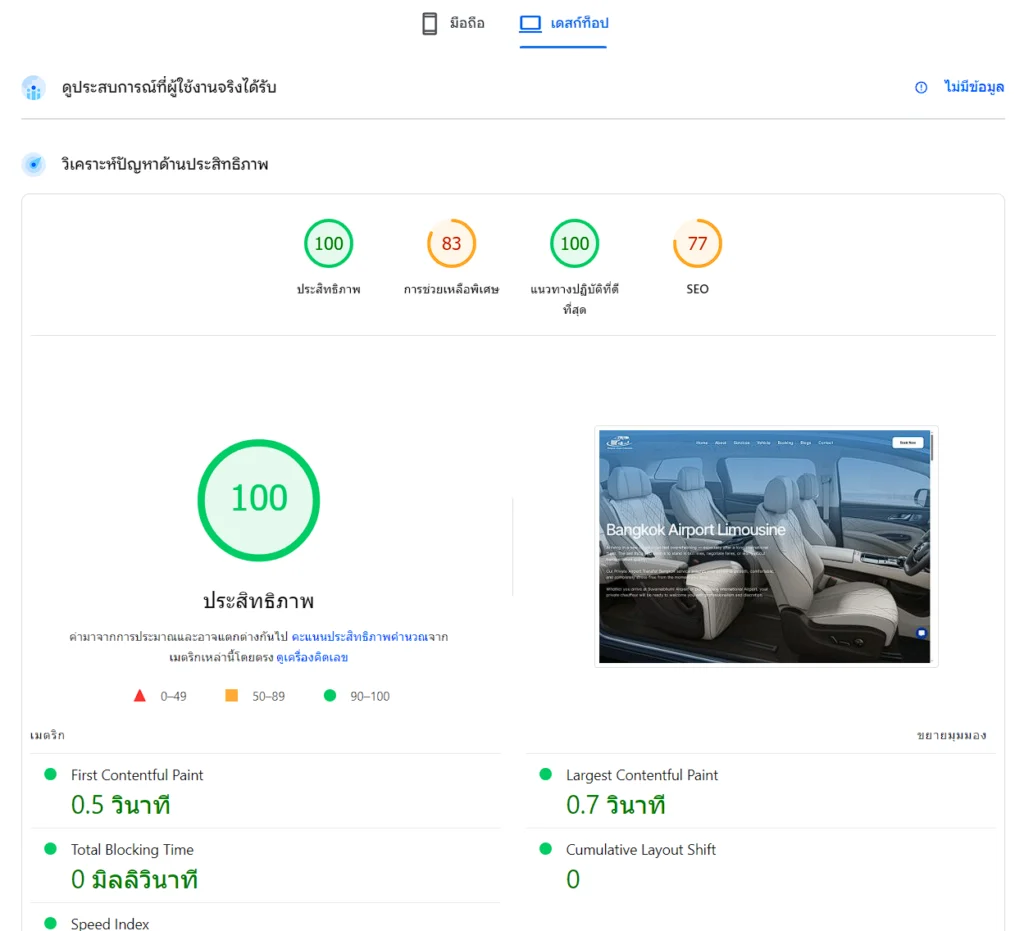The image size is (1024, 931).
Task: Jump to the 100 best practices score
Action: point(574,244)
